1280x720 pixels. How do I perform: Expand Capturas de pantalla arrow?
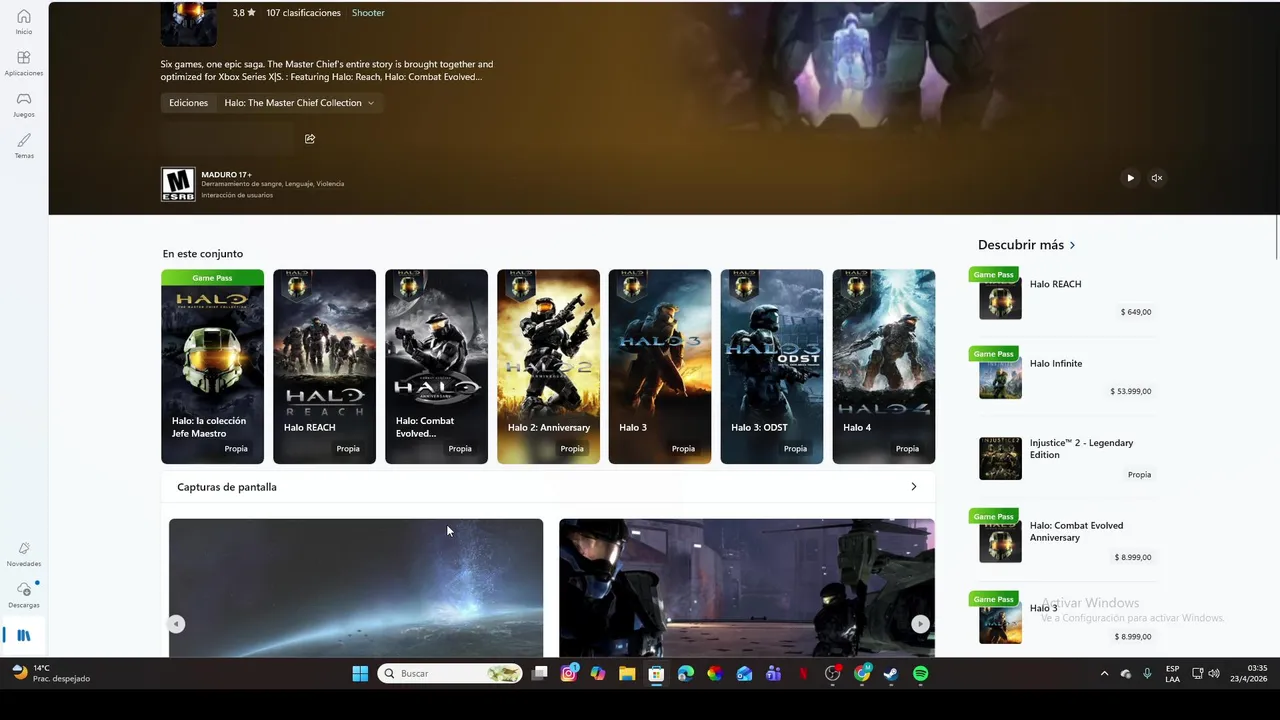(913, 487)
